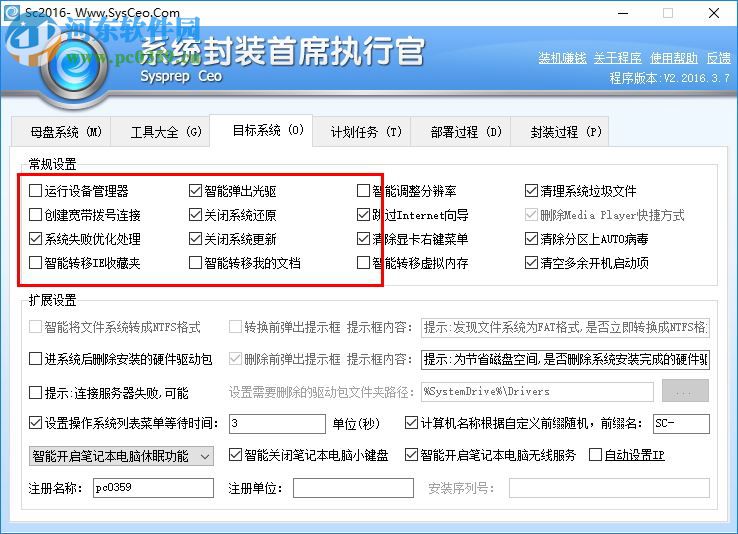This screenshot has height=534, width=738.
Task: Toggle 清空多余开机启动项 checkbox
Action: 531,263
